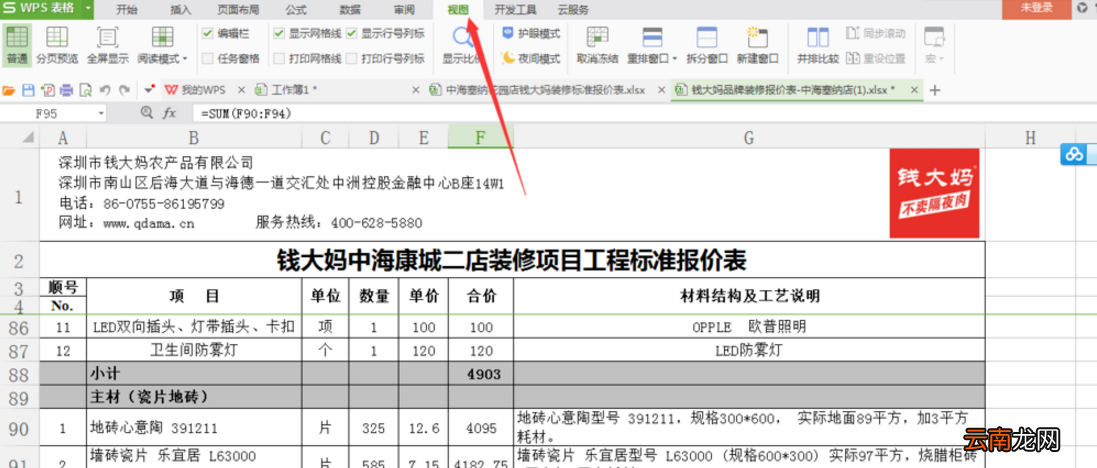Open the name box F95 dropdown
The width and height of the screenshot is (1097, 468).
tap(101, 113)
